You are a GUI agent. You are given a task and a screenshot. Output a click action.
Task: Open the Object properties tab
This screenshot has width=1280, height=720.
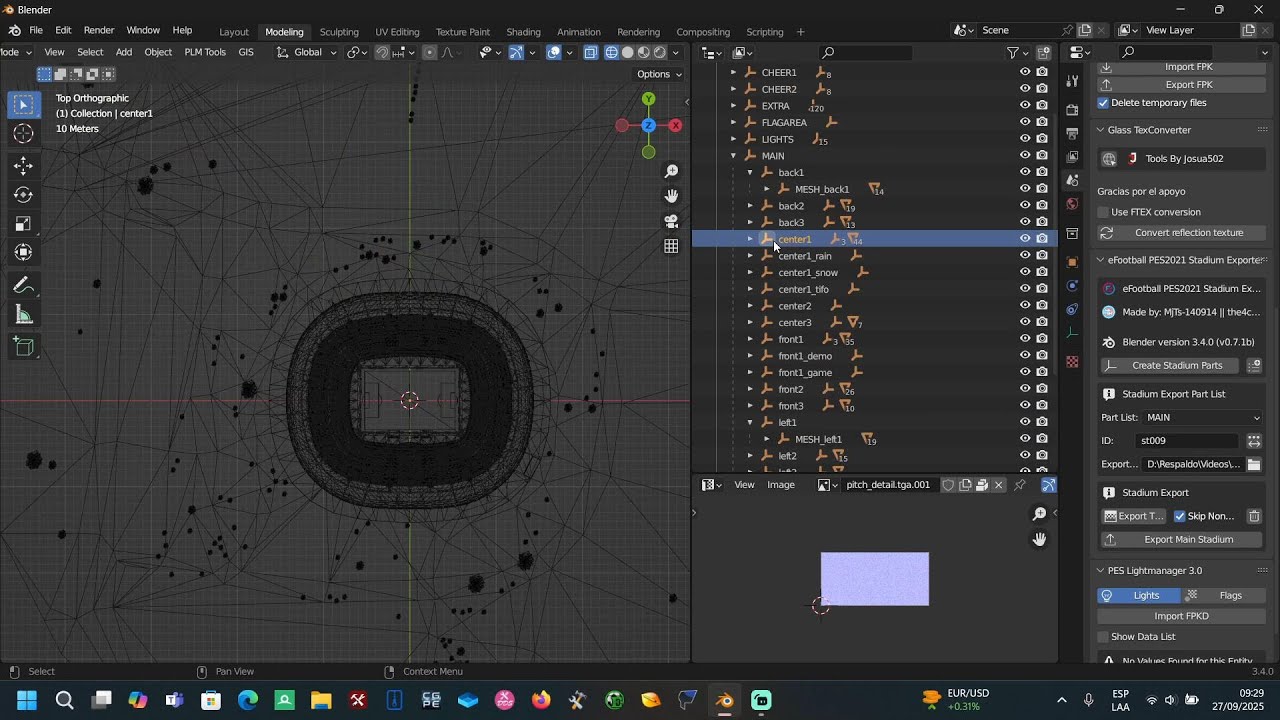pos(1072,262)
